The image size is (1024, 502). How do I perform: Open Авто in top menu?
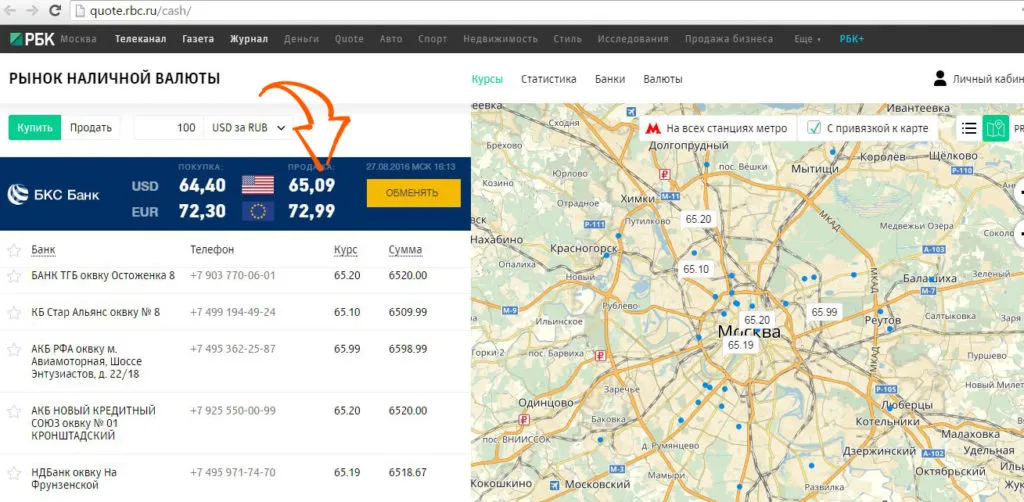391,39
